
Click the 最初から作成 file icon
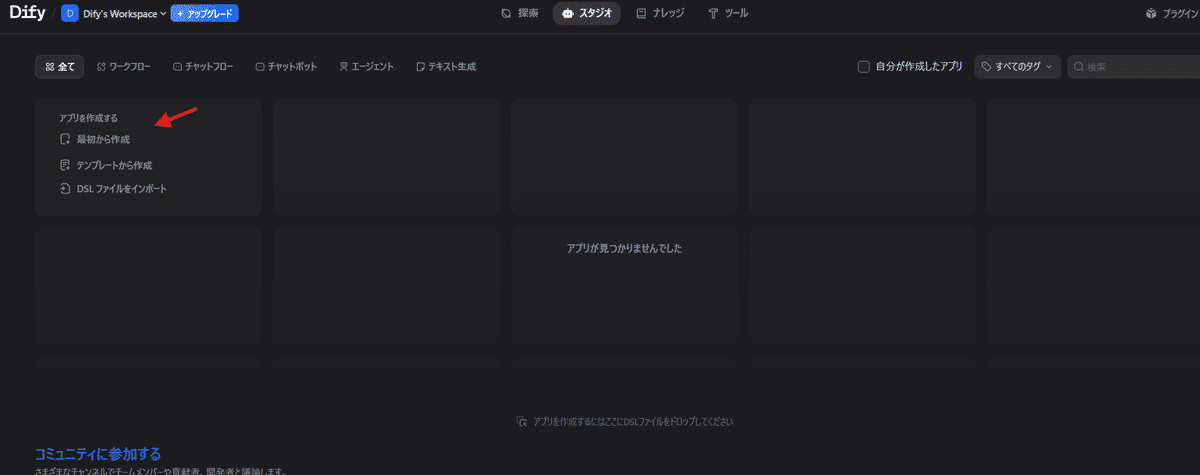pos(66,139)
